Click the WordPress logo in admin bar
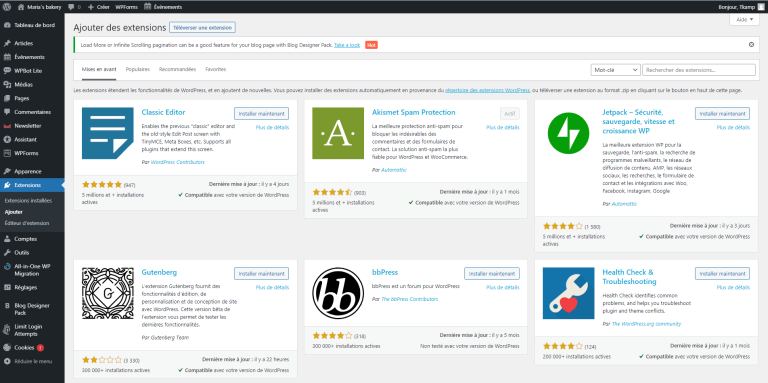768x383 pixels. click(x=6, y=7)
